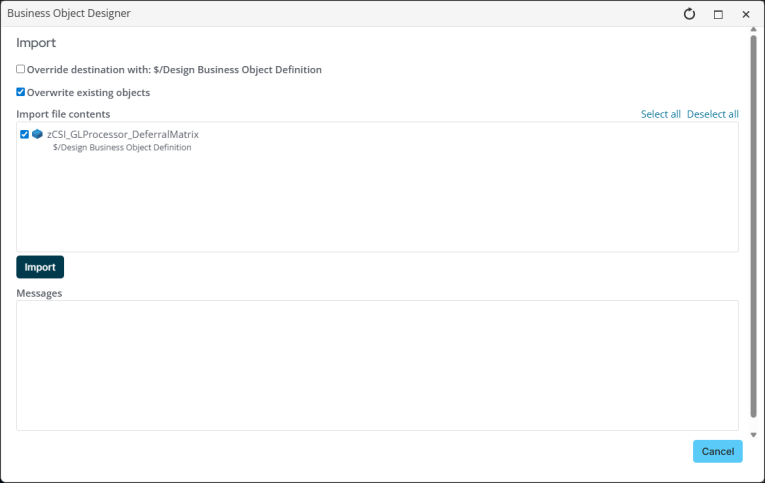Click the path text under zCSI_GLProcessor_DeferralMatrix
Image resolution: width=765 pixels, height=483 pixels.
(x=121, y=148)
